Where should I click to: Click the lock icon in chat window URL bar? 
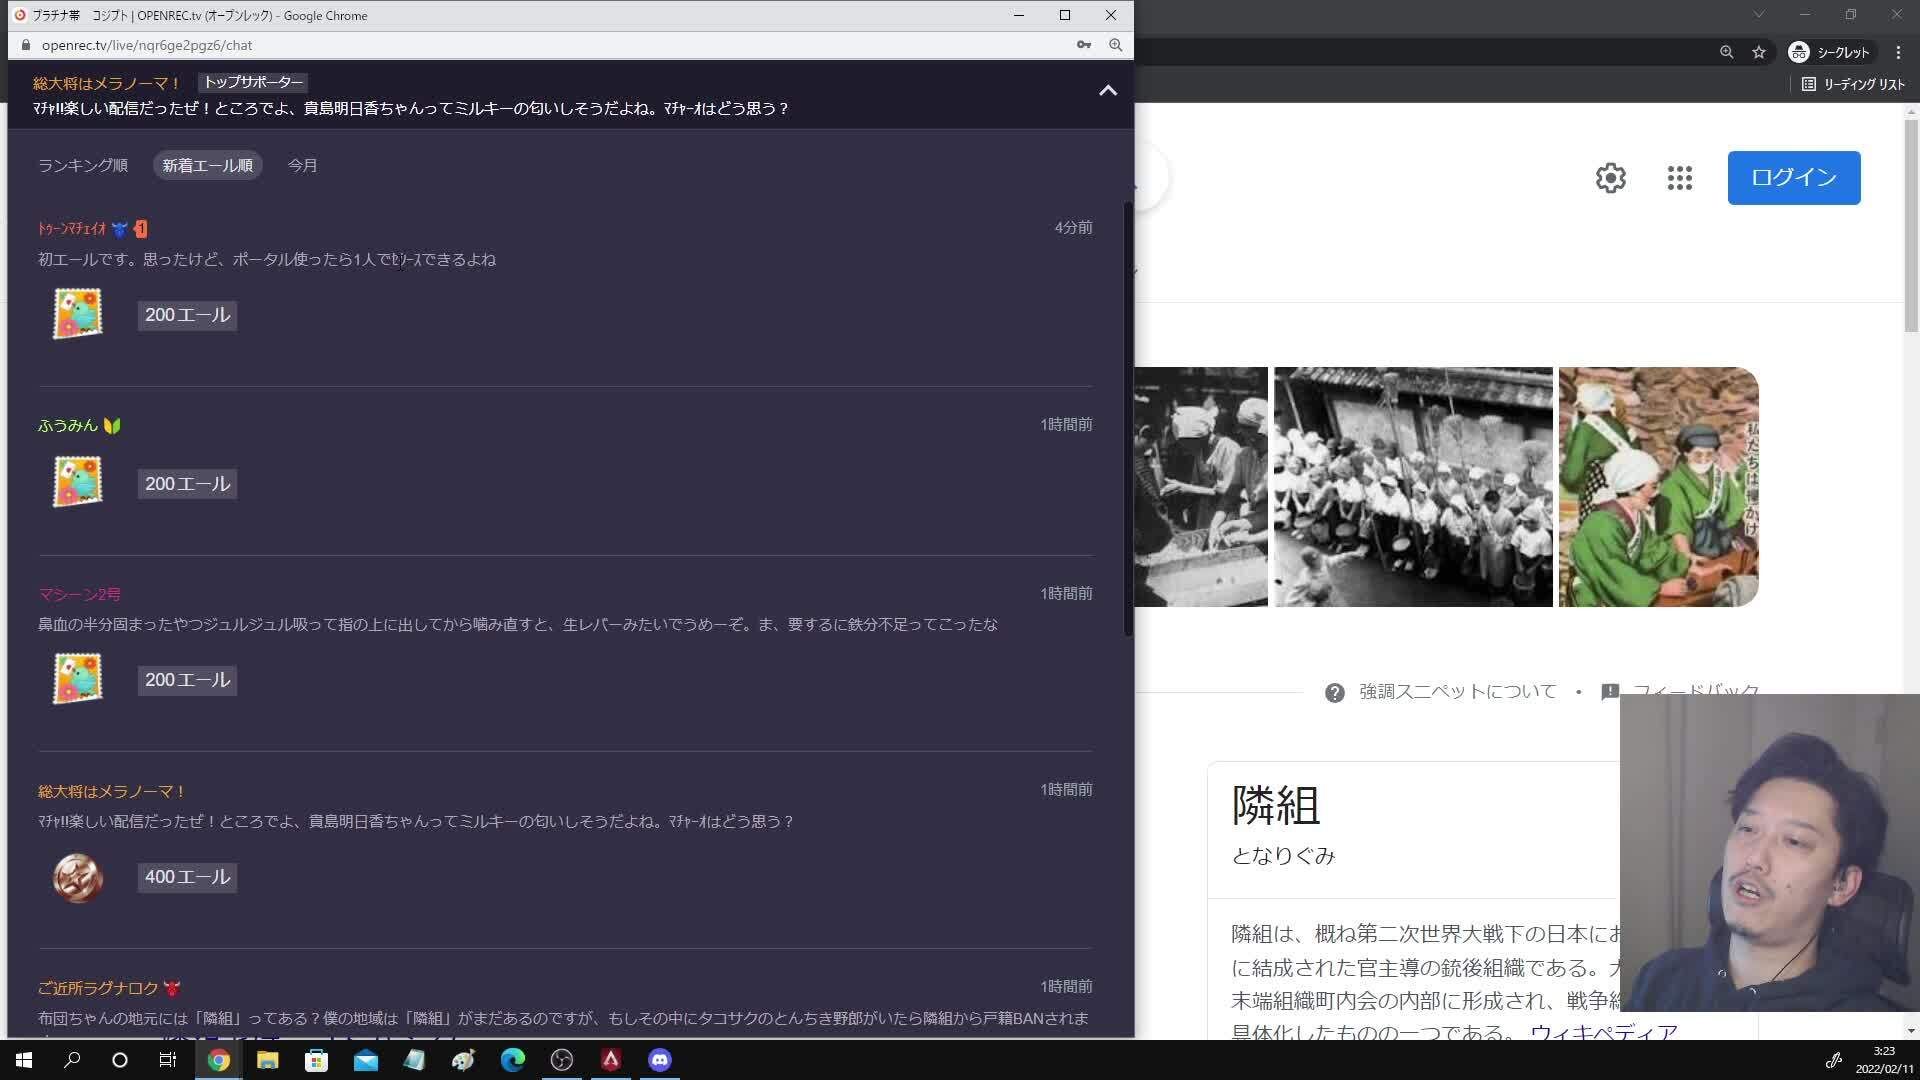click(x=26, y=45)
